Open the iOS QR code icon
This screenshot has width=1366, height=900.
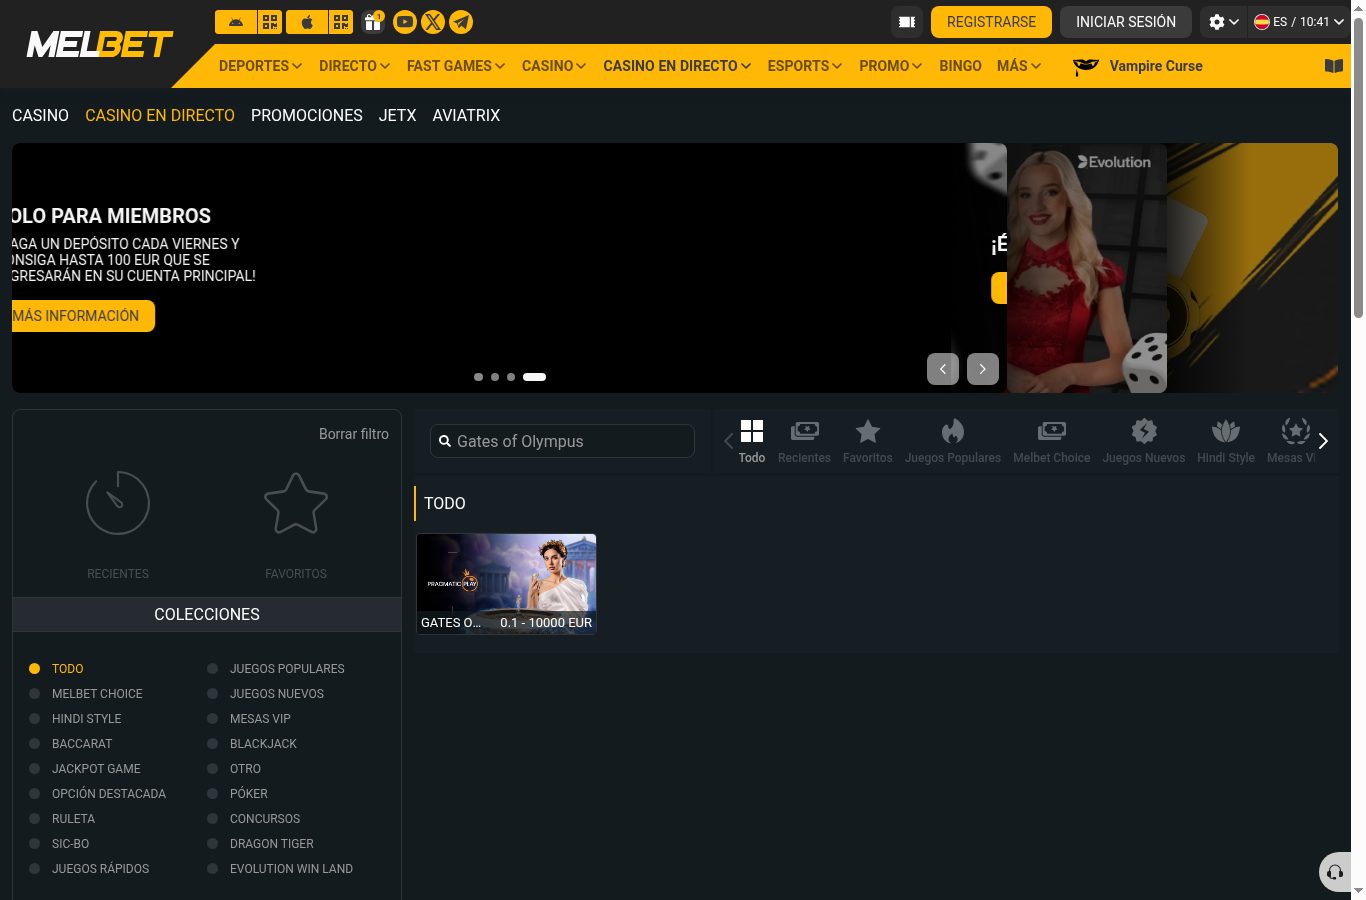click(341, 22)
